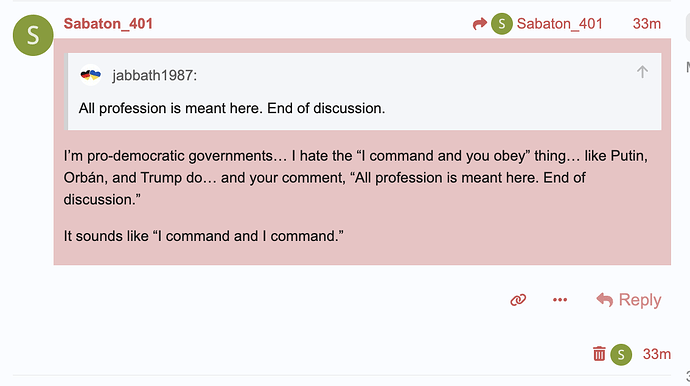Click the curved in-reply-to arrow icon
This screenshot has height=386, width=690.
480,23
